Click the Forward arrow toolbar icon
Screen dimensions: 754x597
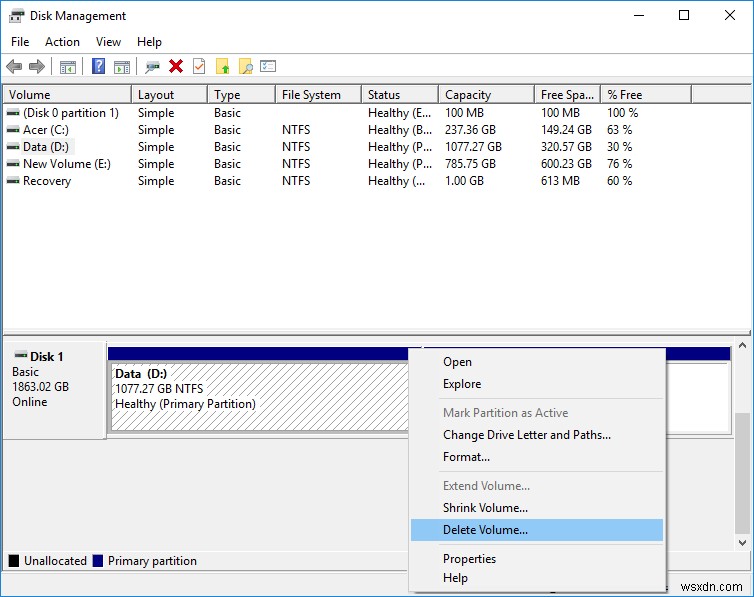37,67
